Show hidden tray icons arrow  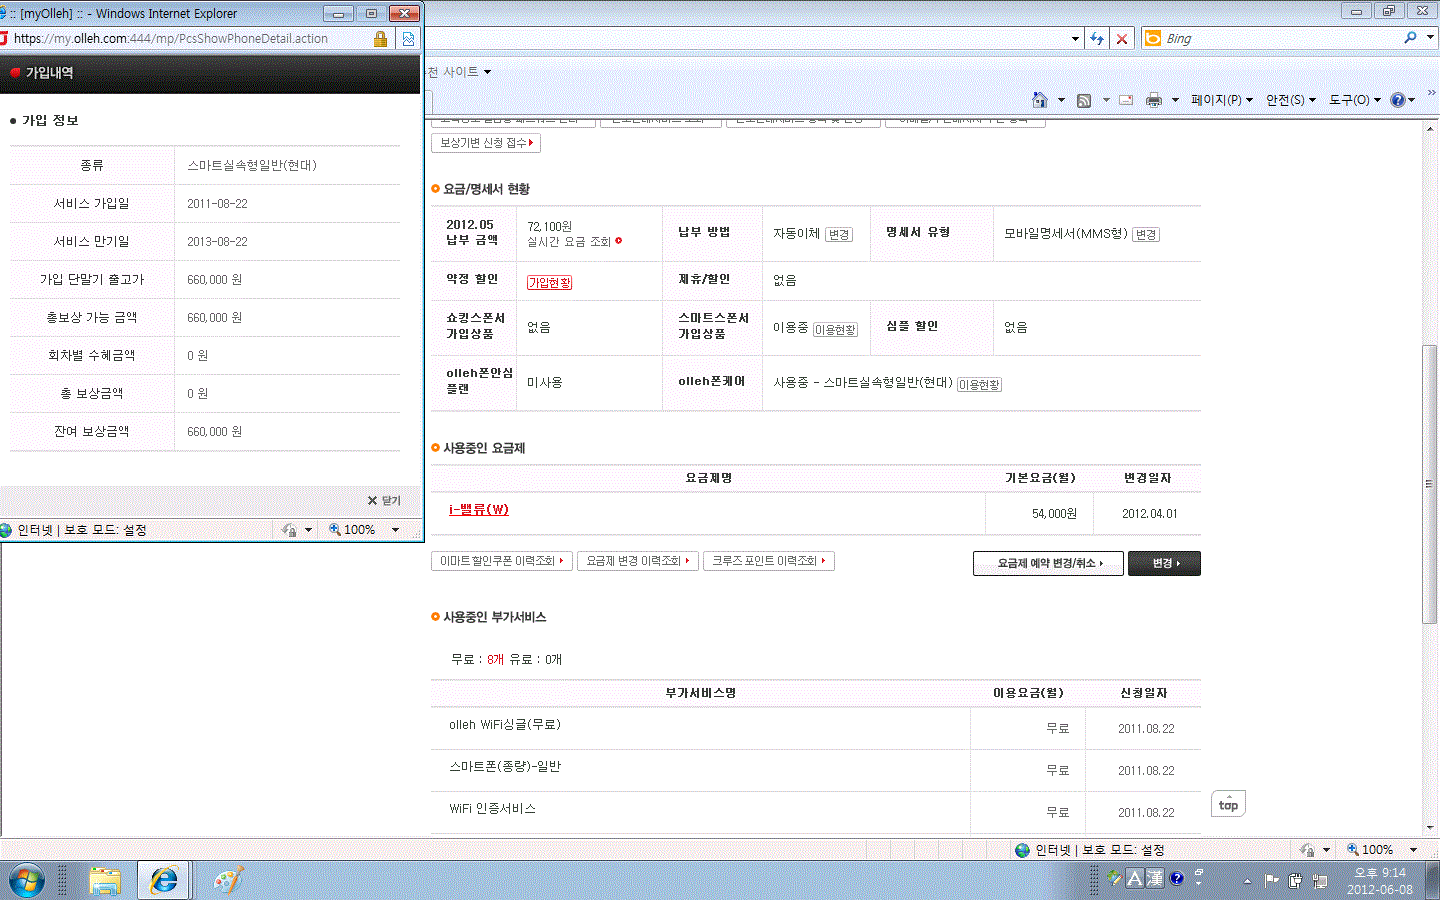tap(1247, 881)
